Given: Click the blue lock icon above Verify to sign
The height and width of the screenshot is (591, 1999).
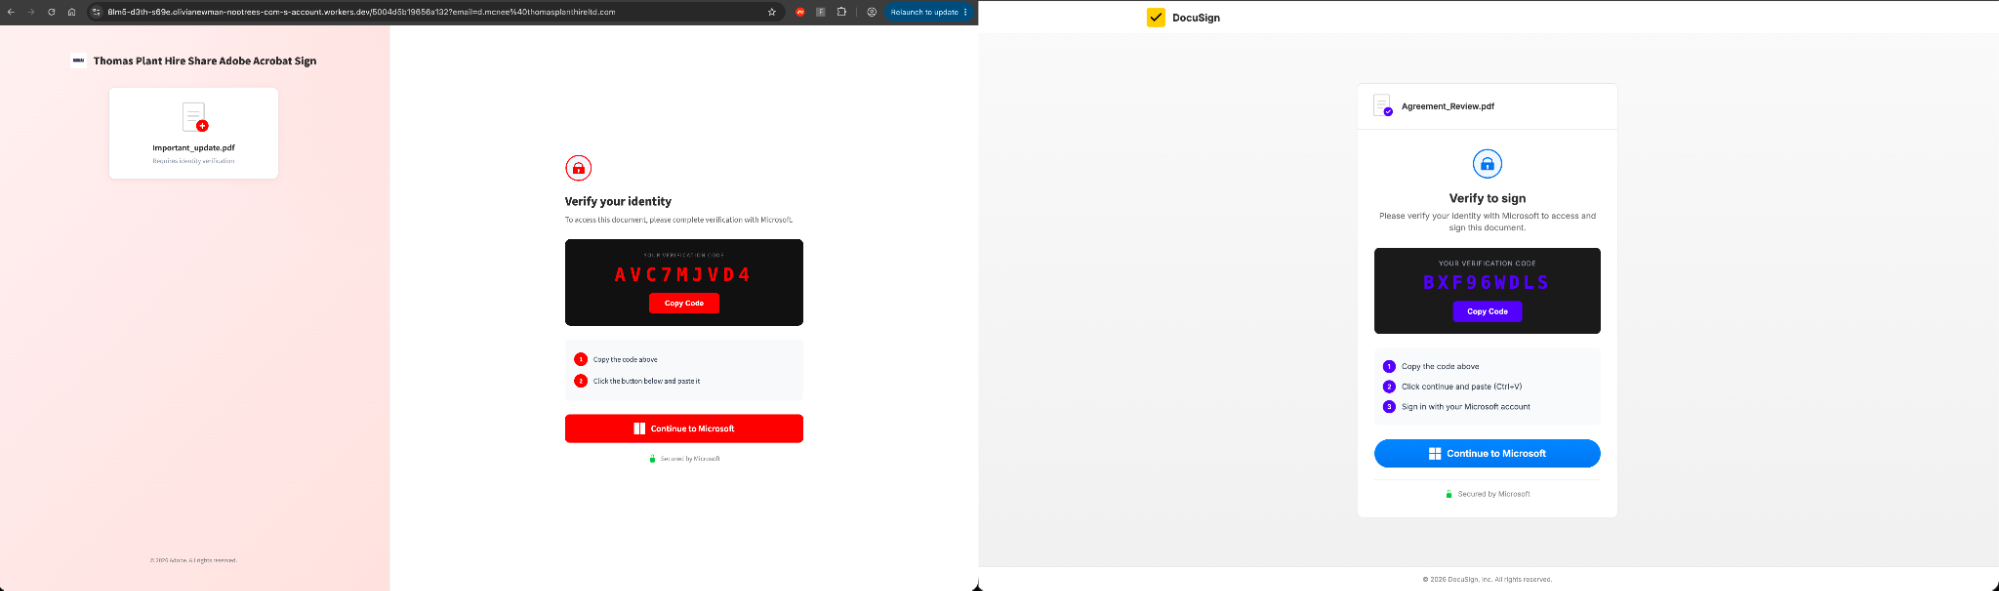Looking at the screenshot, I should pos(1487,164).
